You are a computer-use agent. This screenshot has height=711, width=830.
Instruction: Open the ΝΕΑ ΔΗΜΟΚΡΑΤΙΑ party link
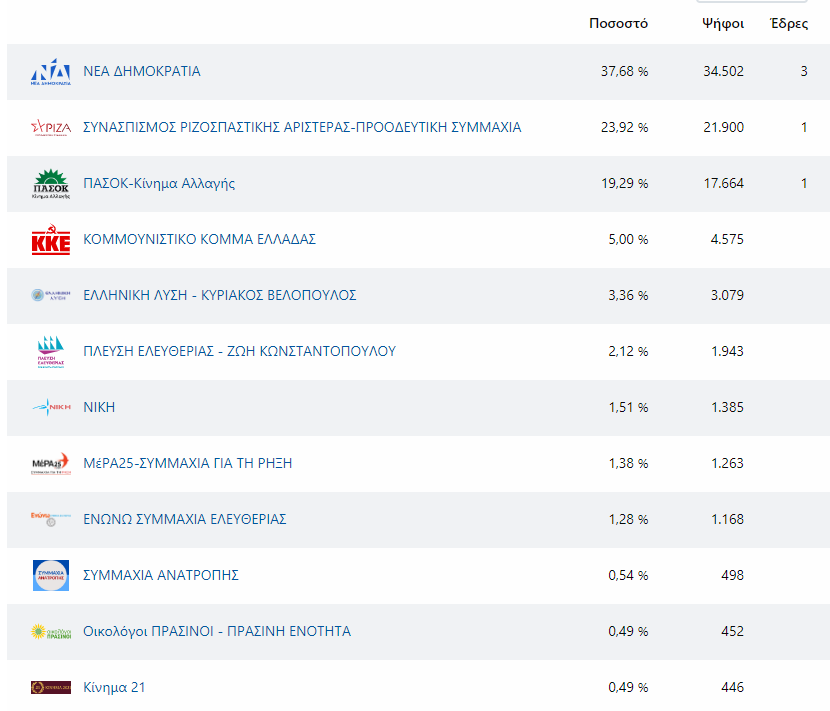click(141, 72)
